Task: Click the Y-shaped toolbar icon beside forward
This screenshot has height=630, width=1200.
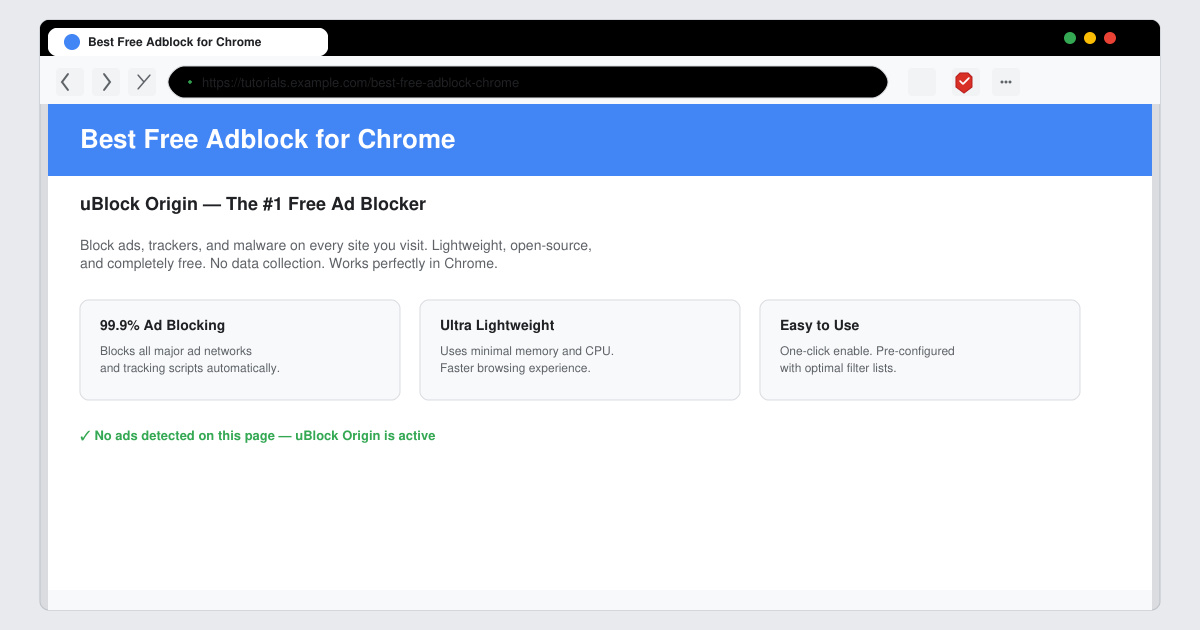Action: (x=142, y=82)
